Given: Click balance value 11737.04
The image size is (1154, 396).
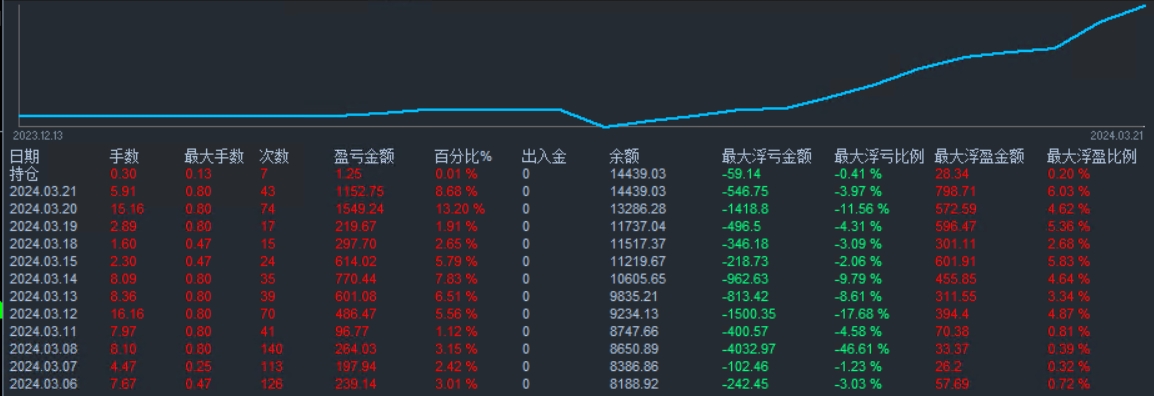Looking at the screenshot, I should [x=637, y=226].
